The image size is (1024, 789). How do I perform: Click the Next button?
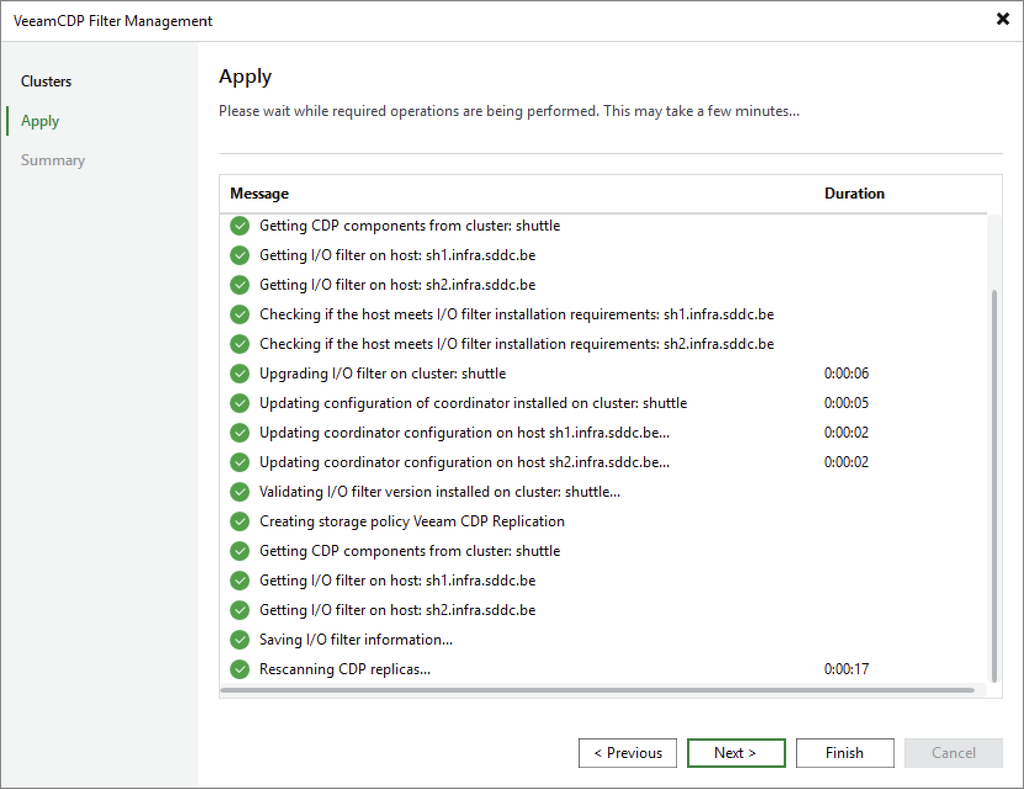[x=736, y=753]
